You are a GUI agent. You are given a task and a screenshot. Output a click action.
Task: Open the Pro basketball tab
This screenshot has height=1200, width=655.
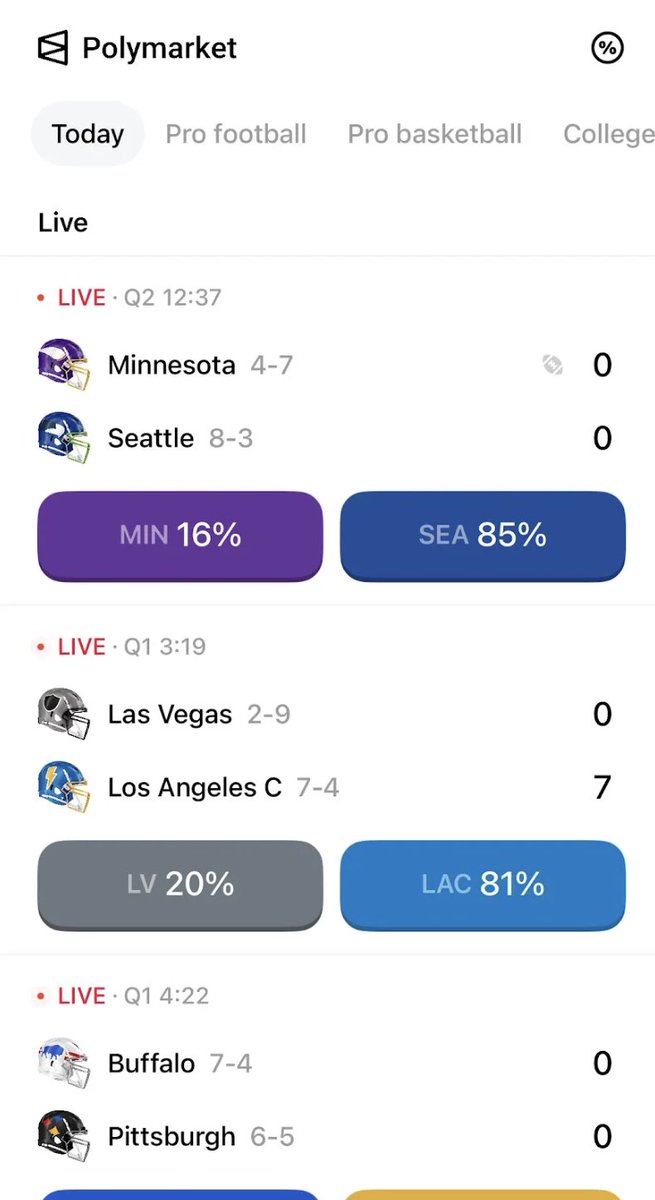435,134
